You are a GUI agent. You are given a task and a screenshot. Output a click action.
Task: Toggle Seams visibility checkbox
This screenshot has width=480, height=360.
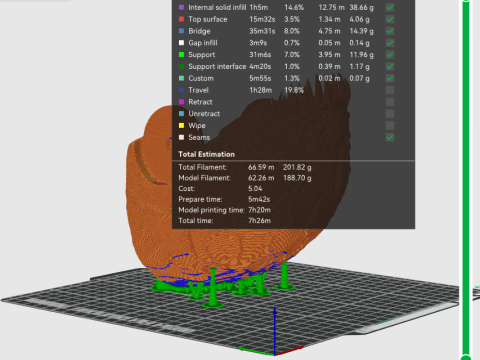390,137
